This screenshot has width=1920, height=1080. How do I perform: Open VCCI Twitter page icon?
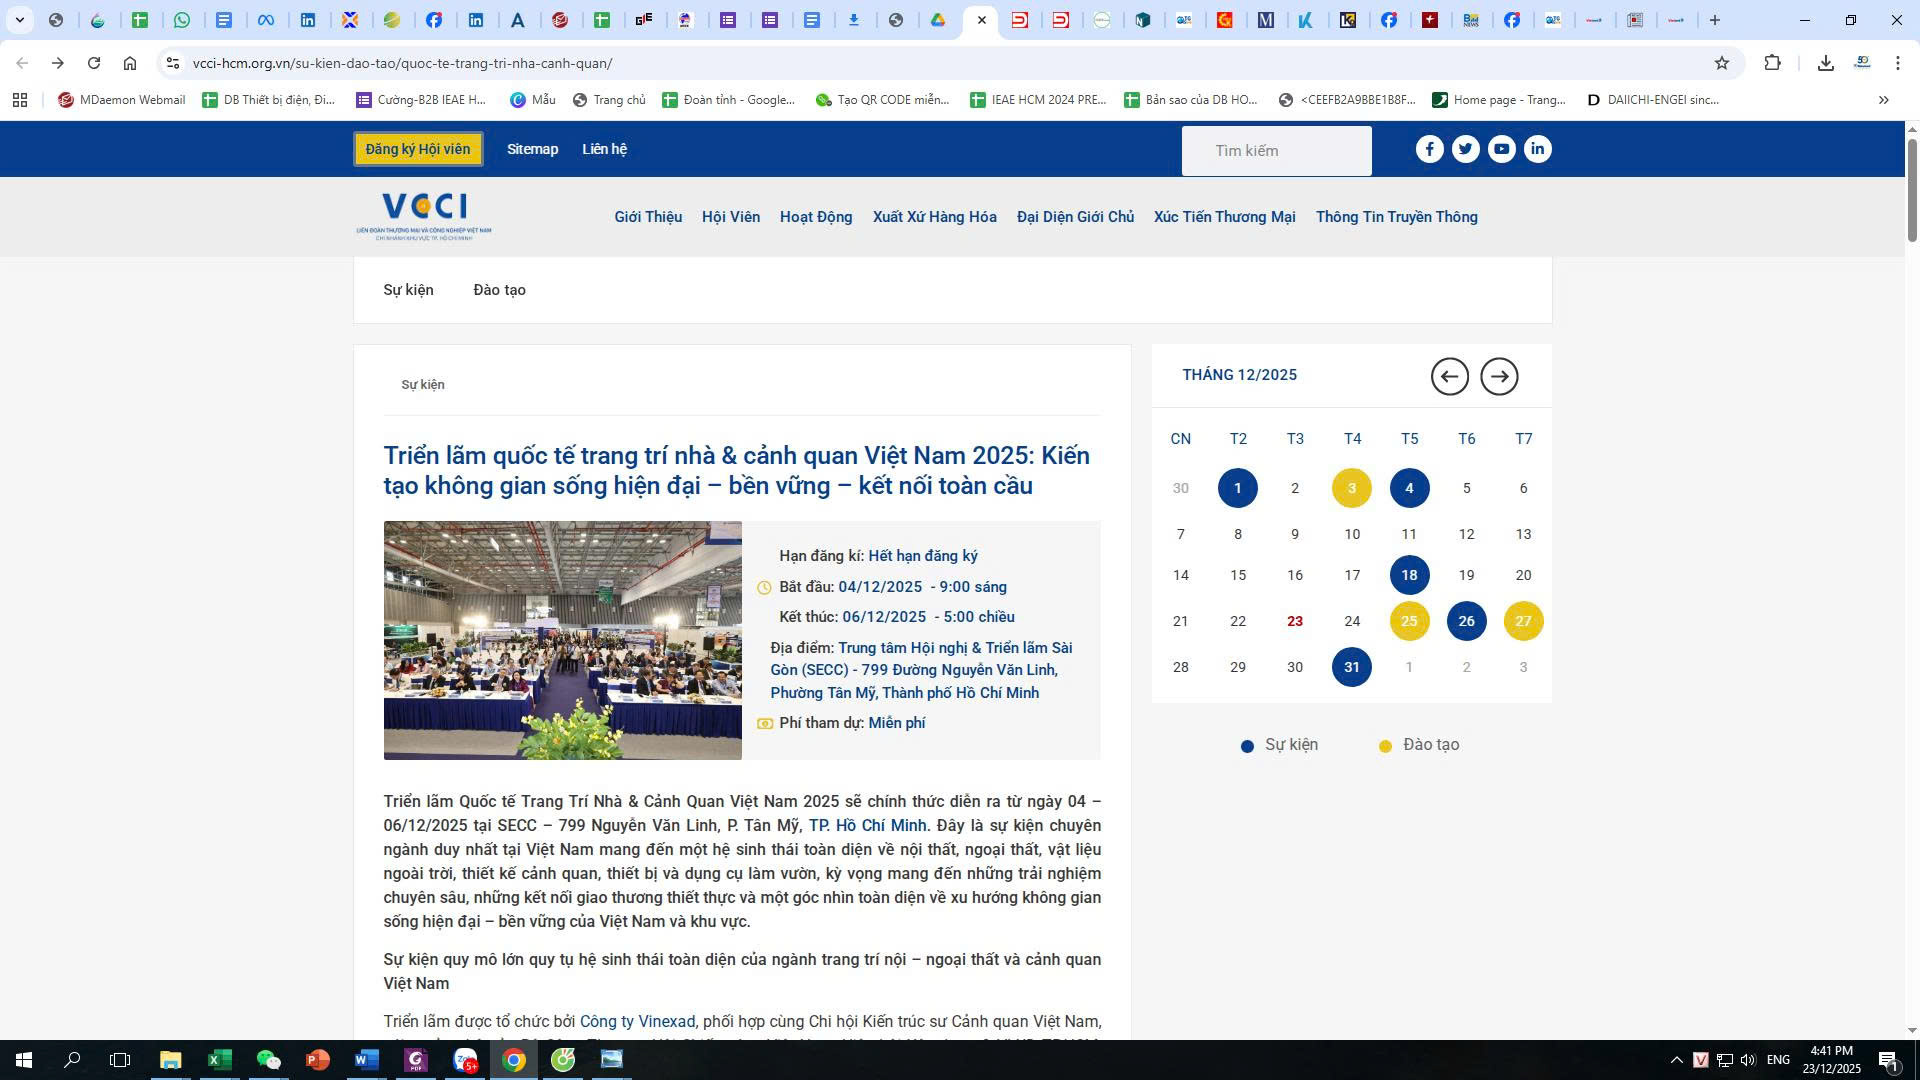pyautogui.click(x=1465, y=149)
